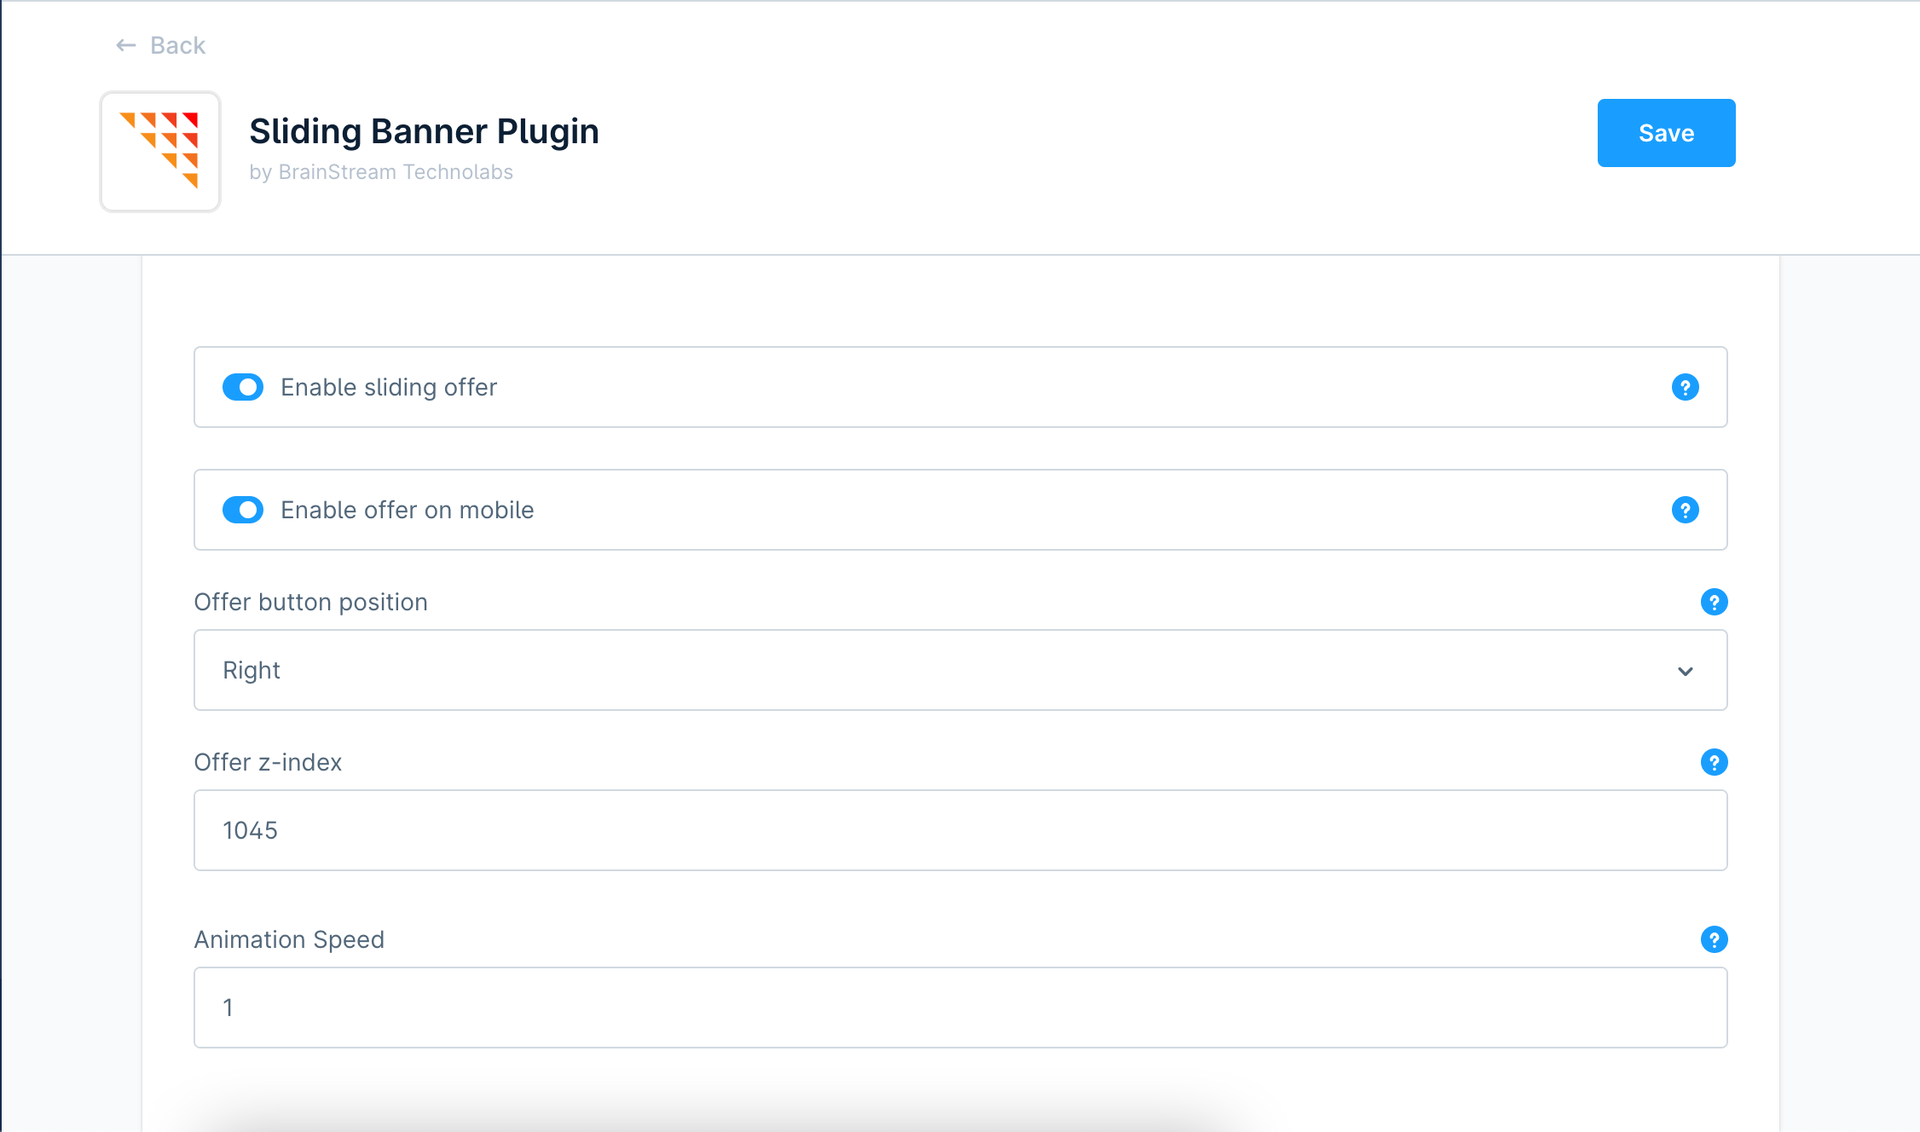Expand the chevron arrow in the position select
1920x1132 pixels.
point(1685,671)
